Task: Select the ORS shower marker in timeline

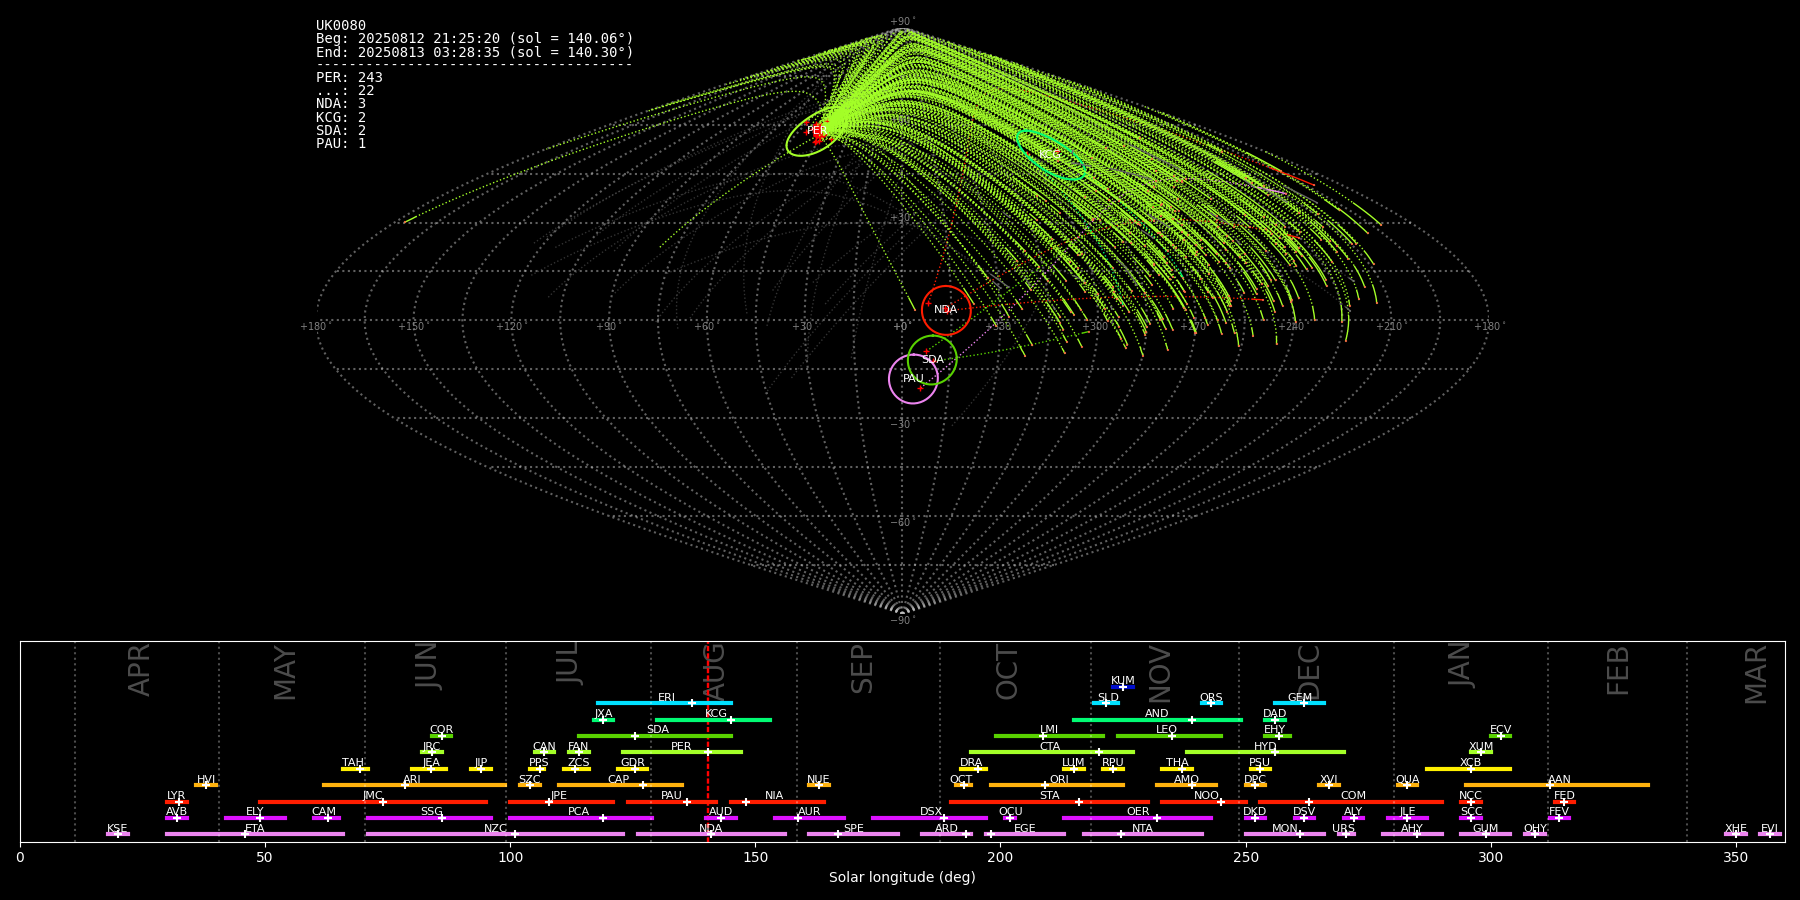Action: pos(1211,703)
